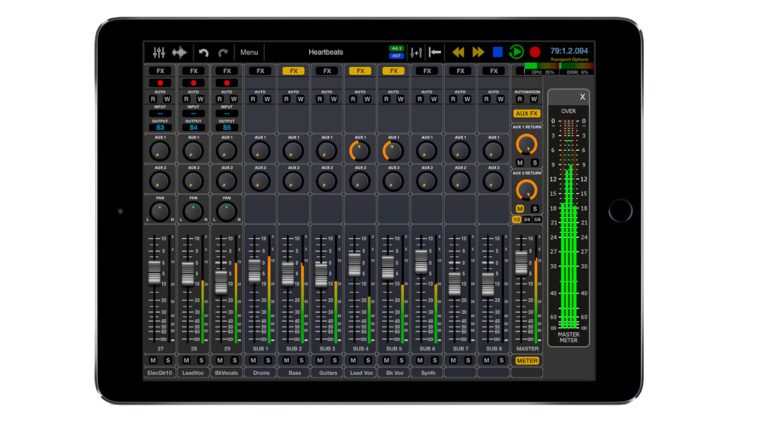770x425 pixels.
Task: Open the S3 output selector on channel 27
Action: pos(159,127)
